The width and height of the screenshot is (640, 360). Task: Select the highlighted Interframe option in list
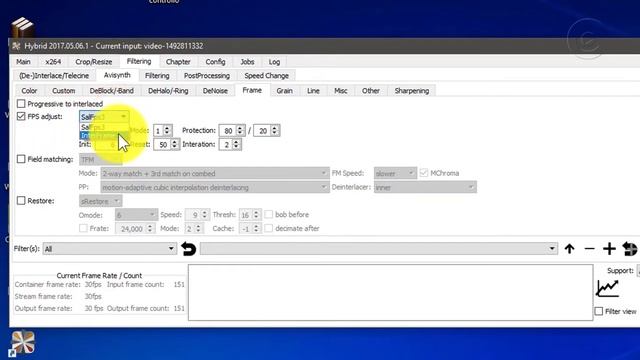tap(104, 136)
